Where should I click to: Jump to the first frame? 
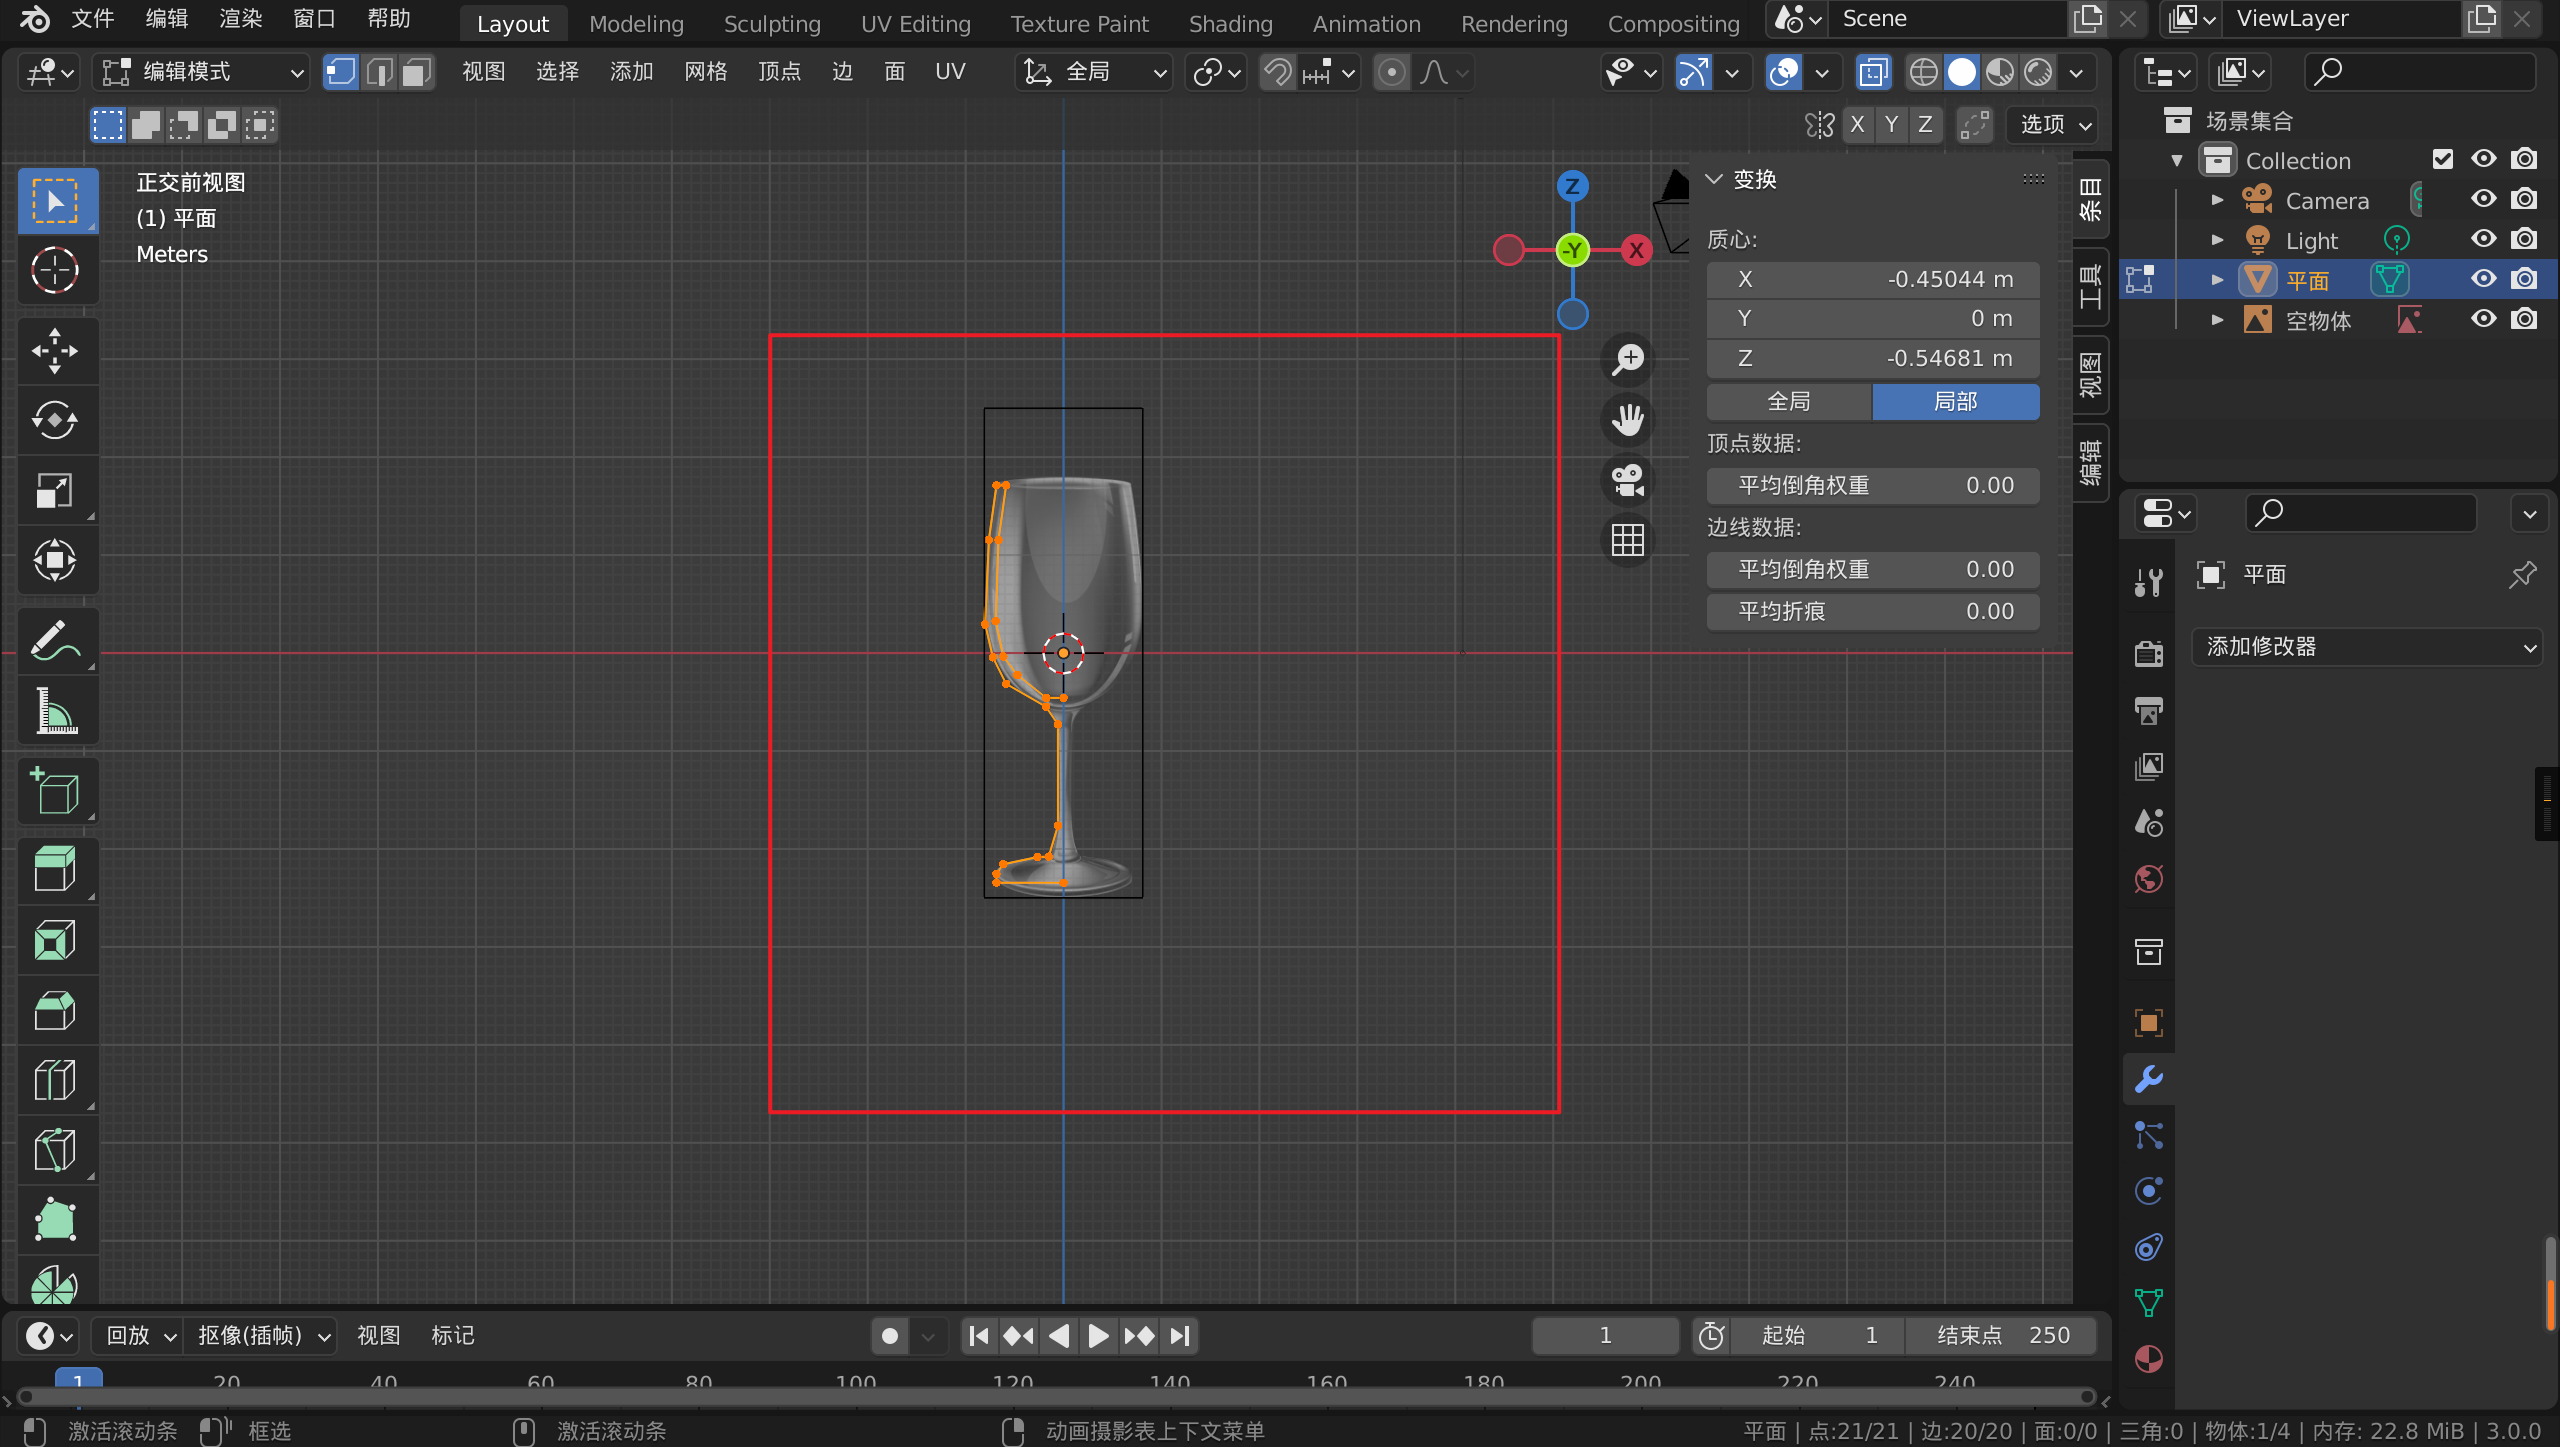pyautogui.click(x=979, y=1335)
